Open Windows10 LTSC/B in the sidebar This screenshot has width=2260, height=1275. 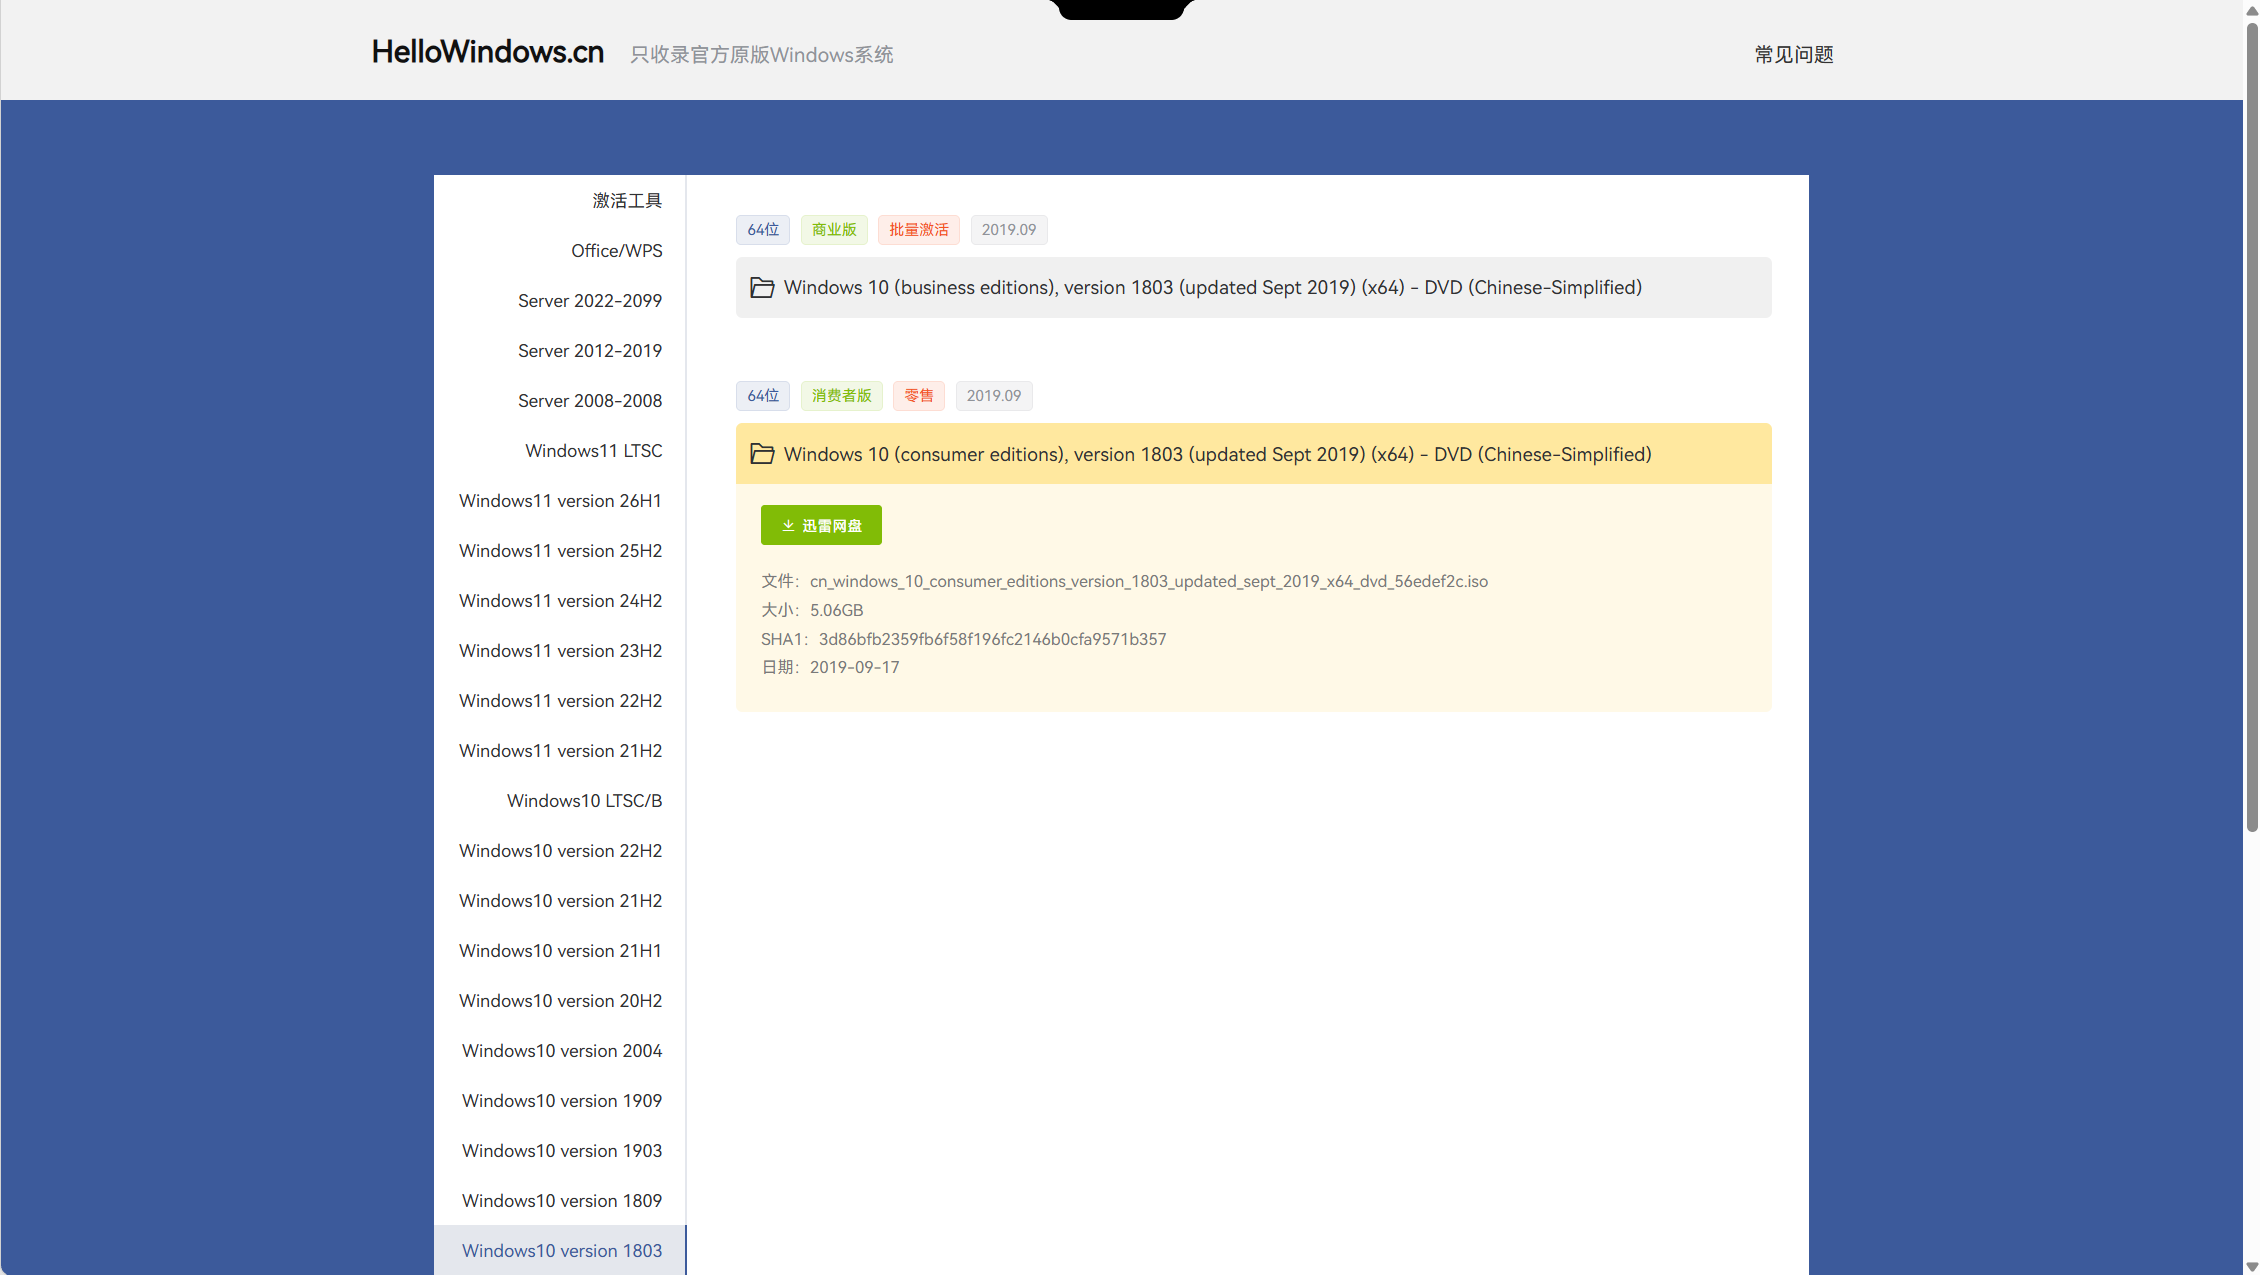560,800
